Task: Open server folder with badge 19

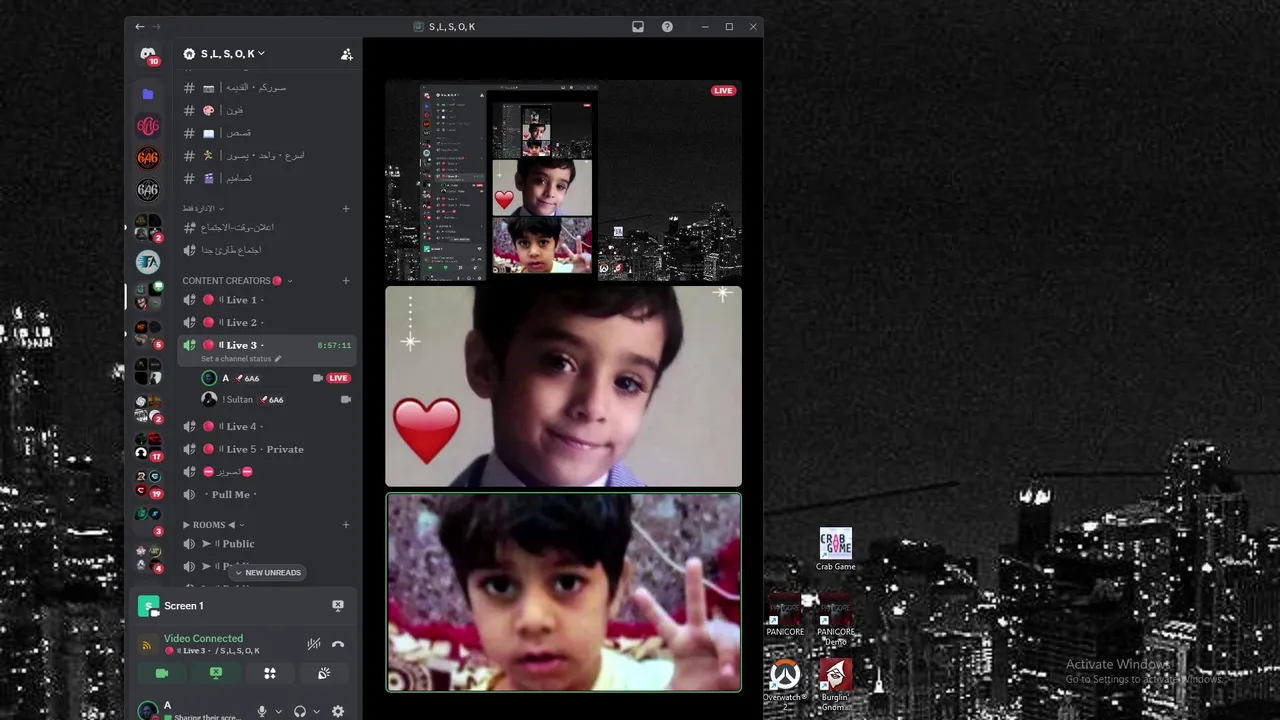Action: (x=148, y=483)
